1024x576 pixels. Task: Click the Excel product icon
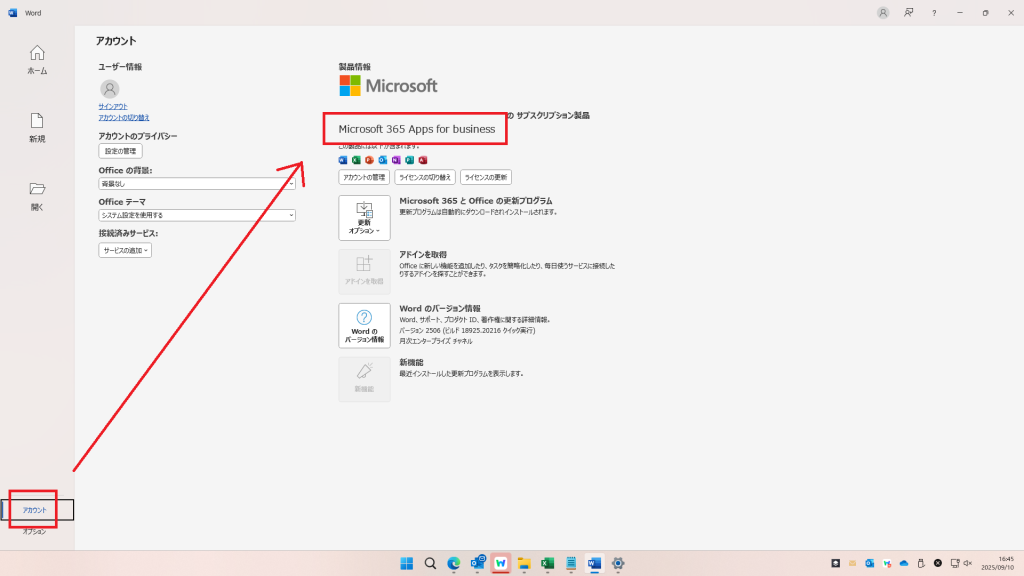coord(356,160)
